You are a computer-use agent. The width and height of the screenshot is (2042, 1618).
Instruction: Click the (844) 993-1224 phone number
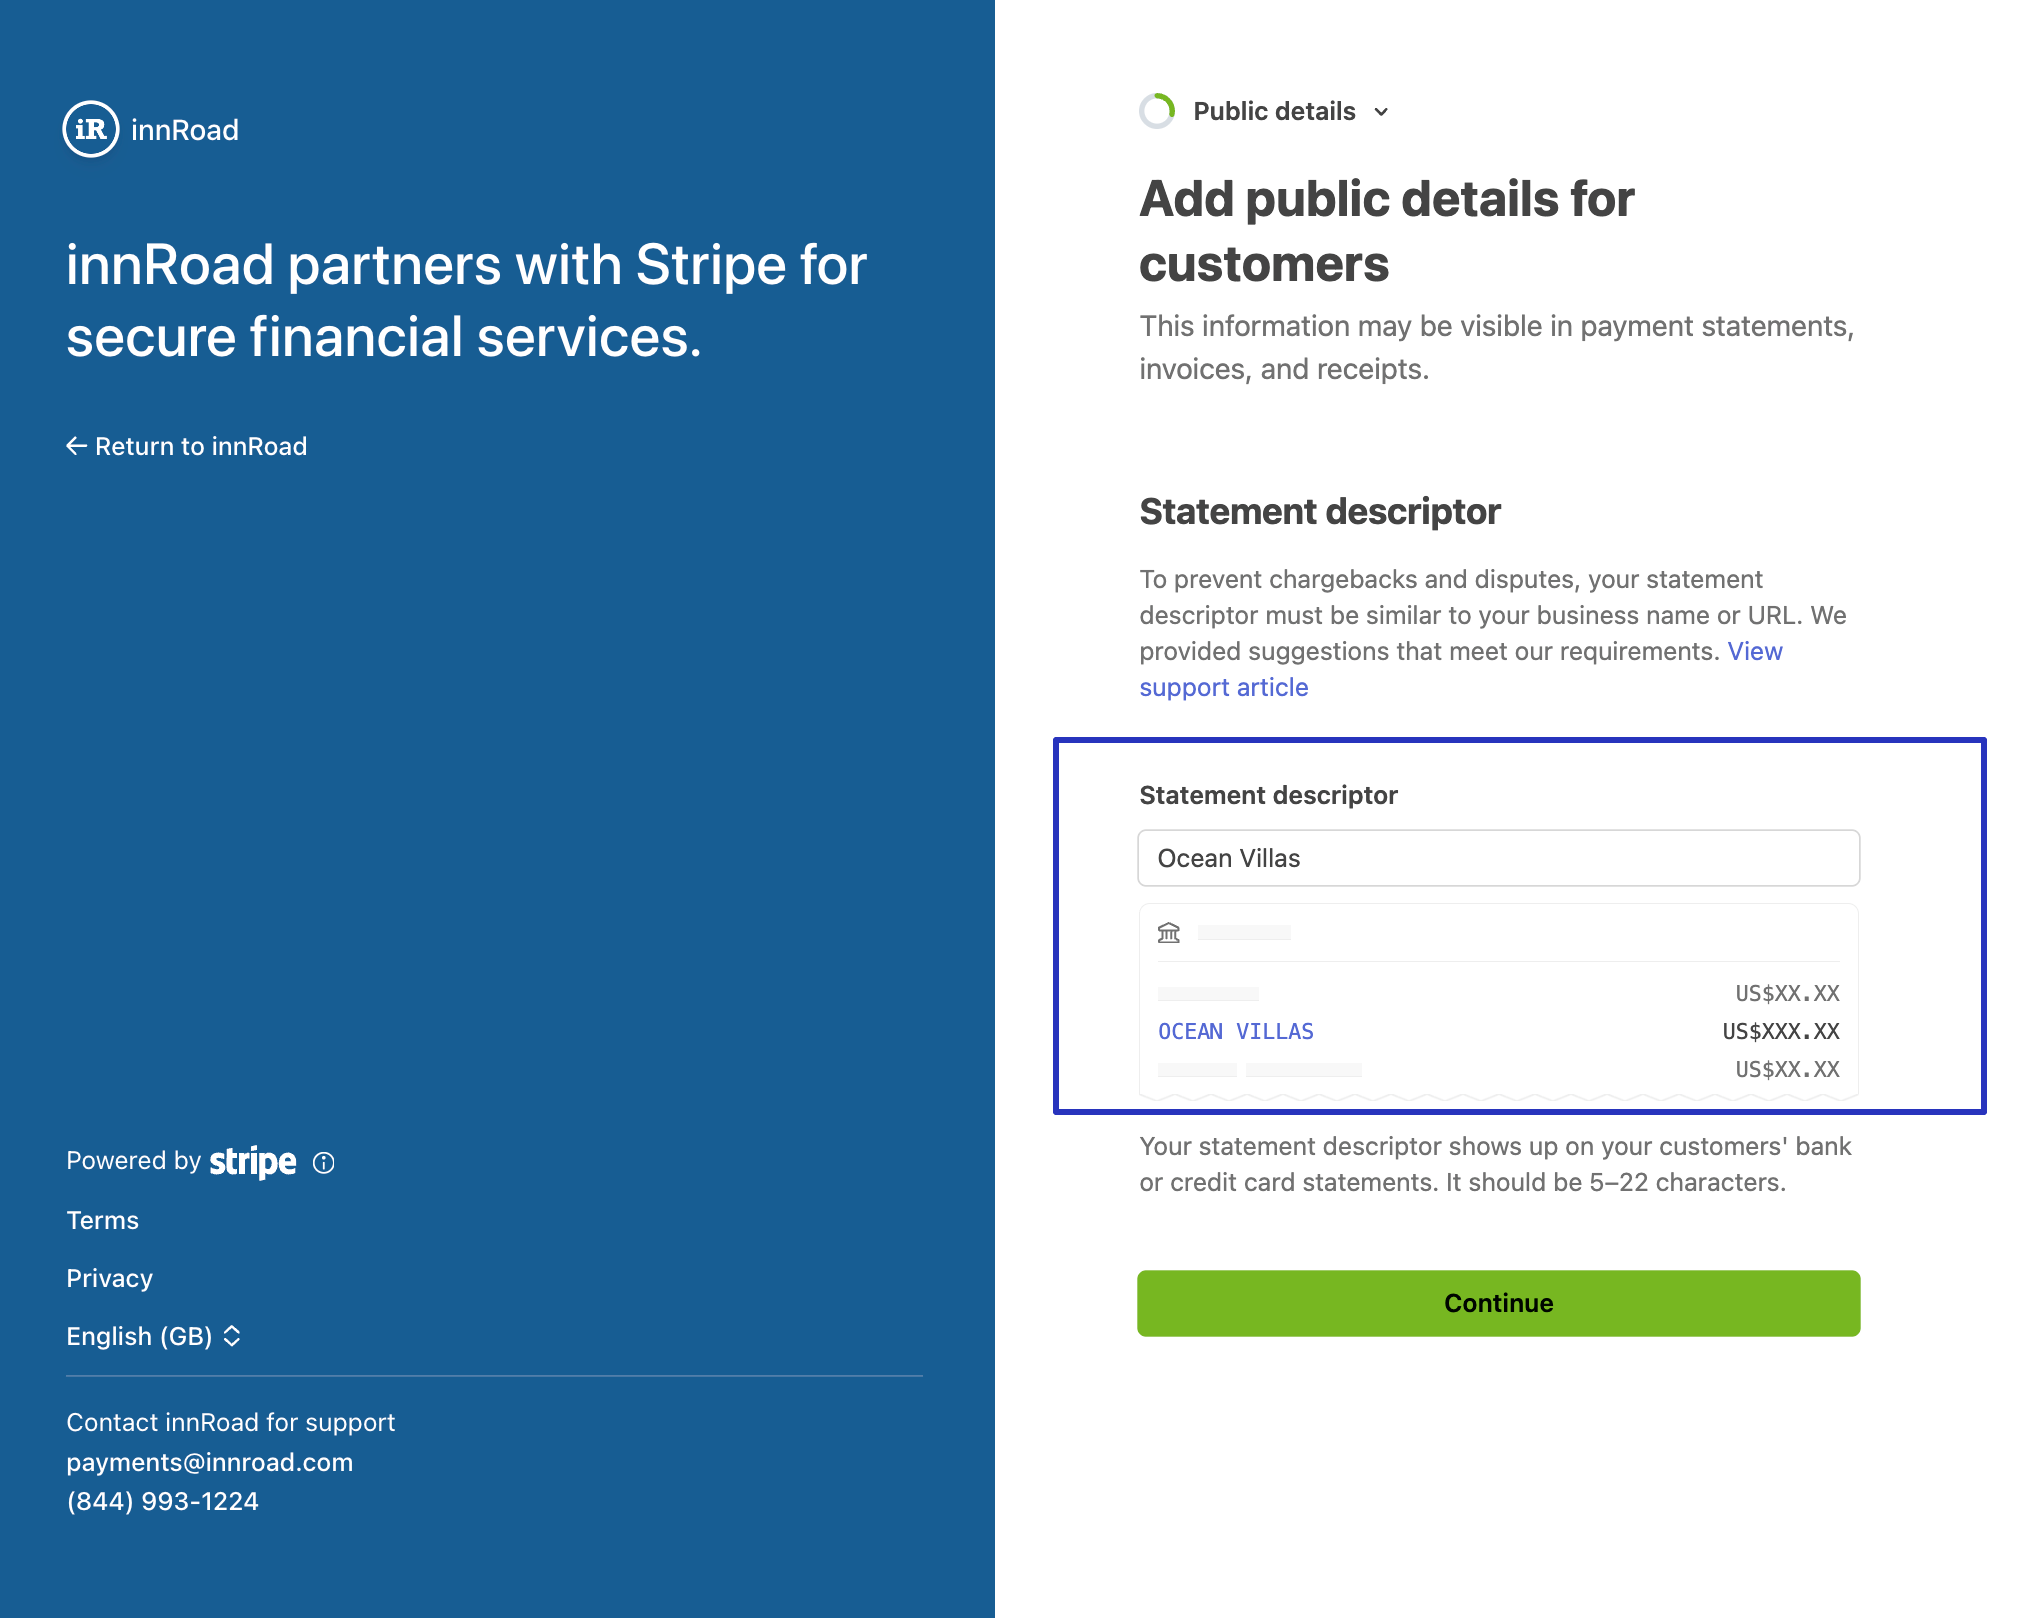[163, 1501]
